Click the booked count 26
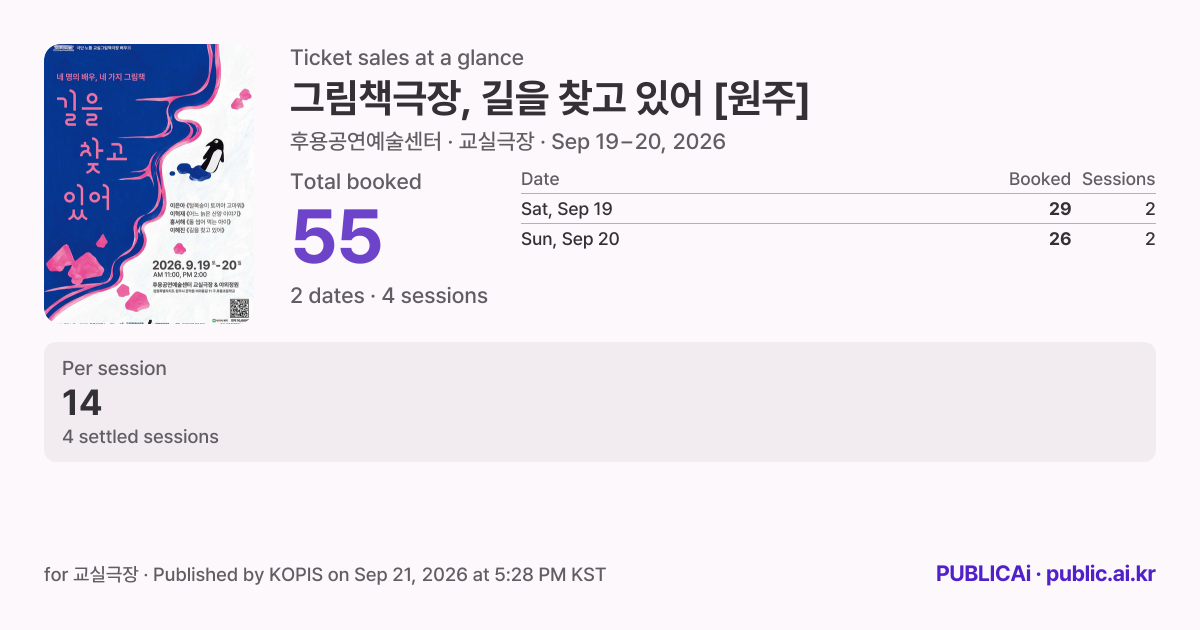The image size is (1200, 630). [x=1059, y=239]
